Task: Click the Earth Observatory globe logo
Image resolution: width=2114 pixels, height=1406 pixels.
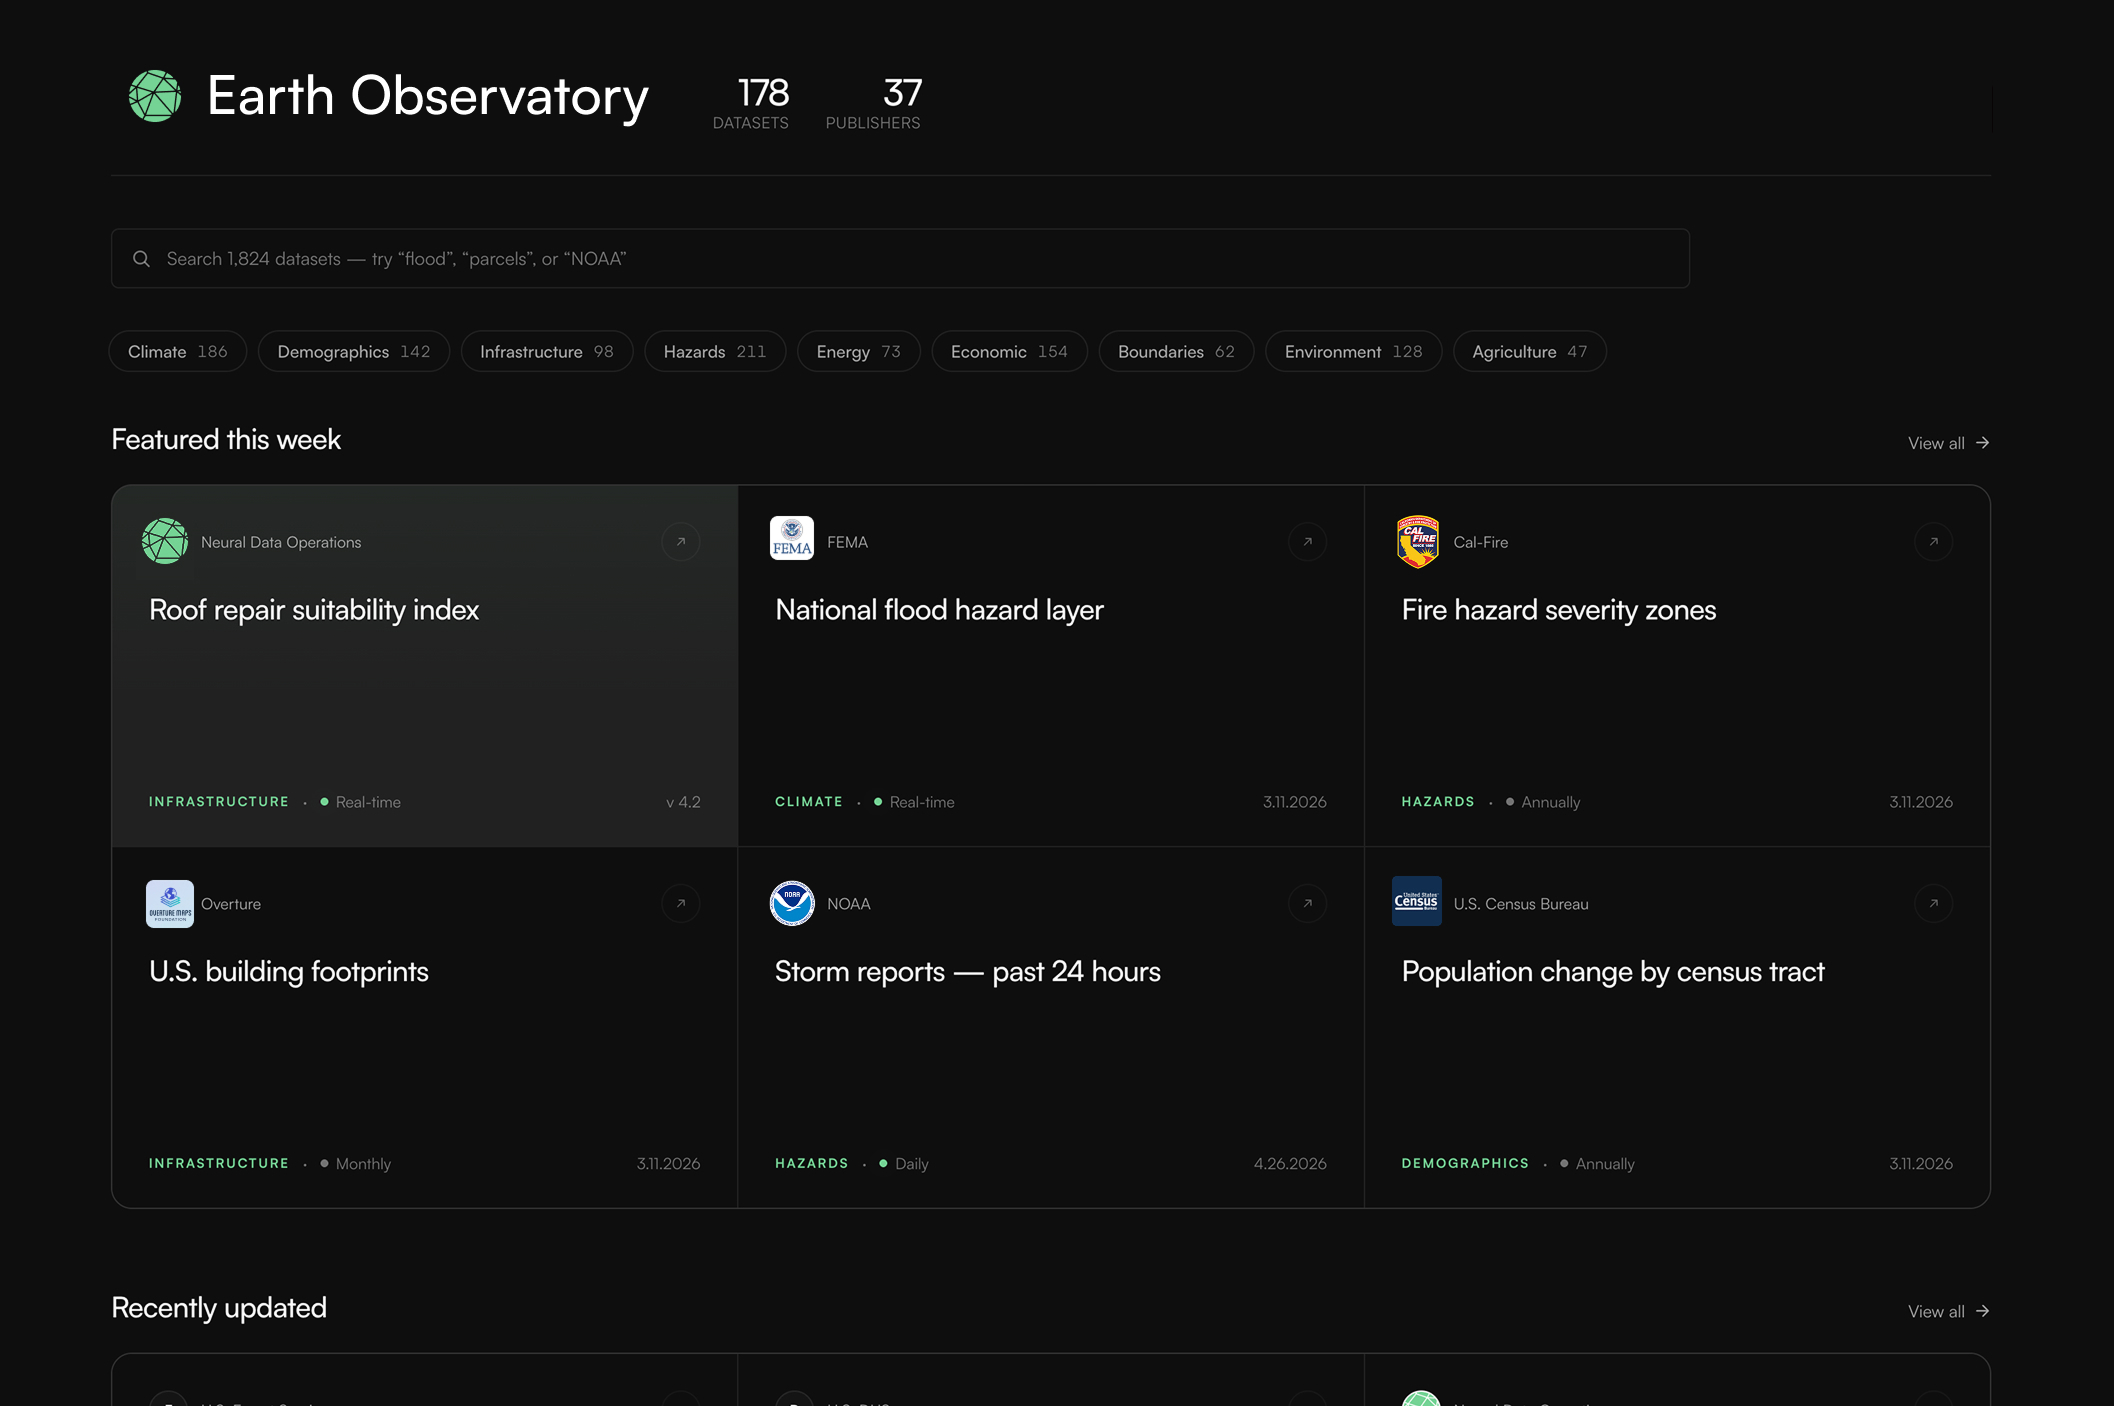Action: pyautogui.click(x=155, y=96)
